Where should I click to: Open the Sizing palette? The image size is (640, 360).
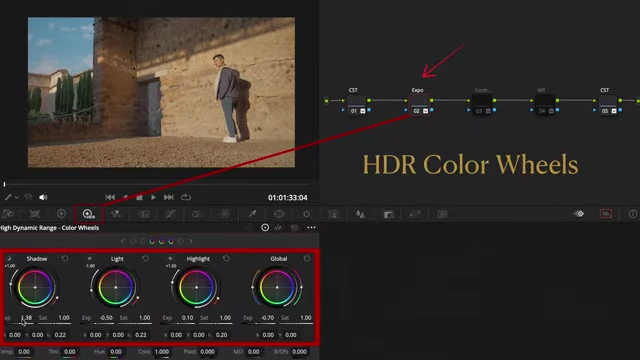pyautogui.click(x=415, y=214)
